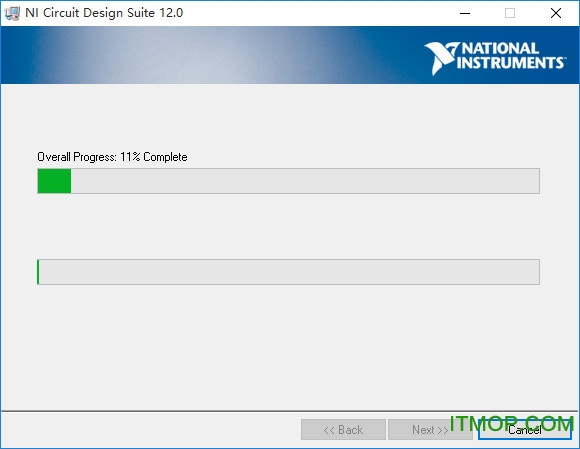Click the 'NI Circuit Design Suite 12.0' title

pyautogui.click(x=104, y=13)
